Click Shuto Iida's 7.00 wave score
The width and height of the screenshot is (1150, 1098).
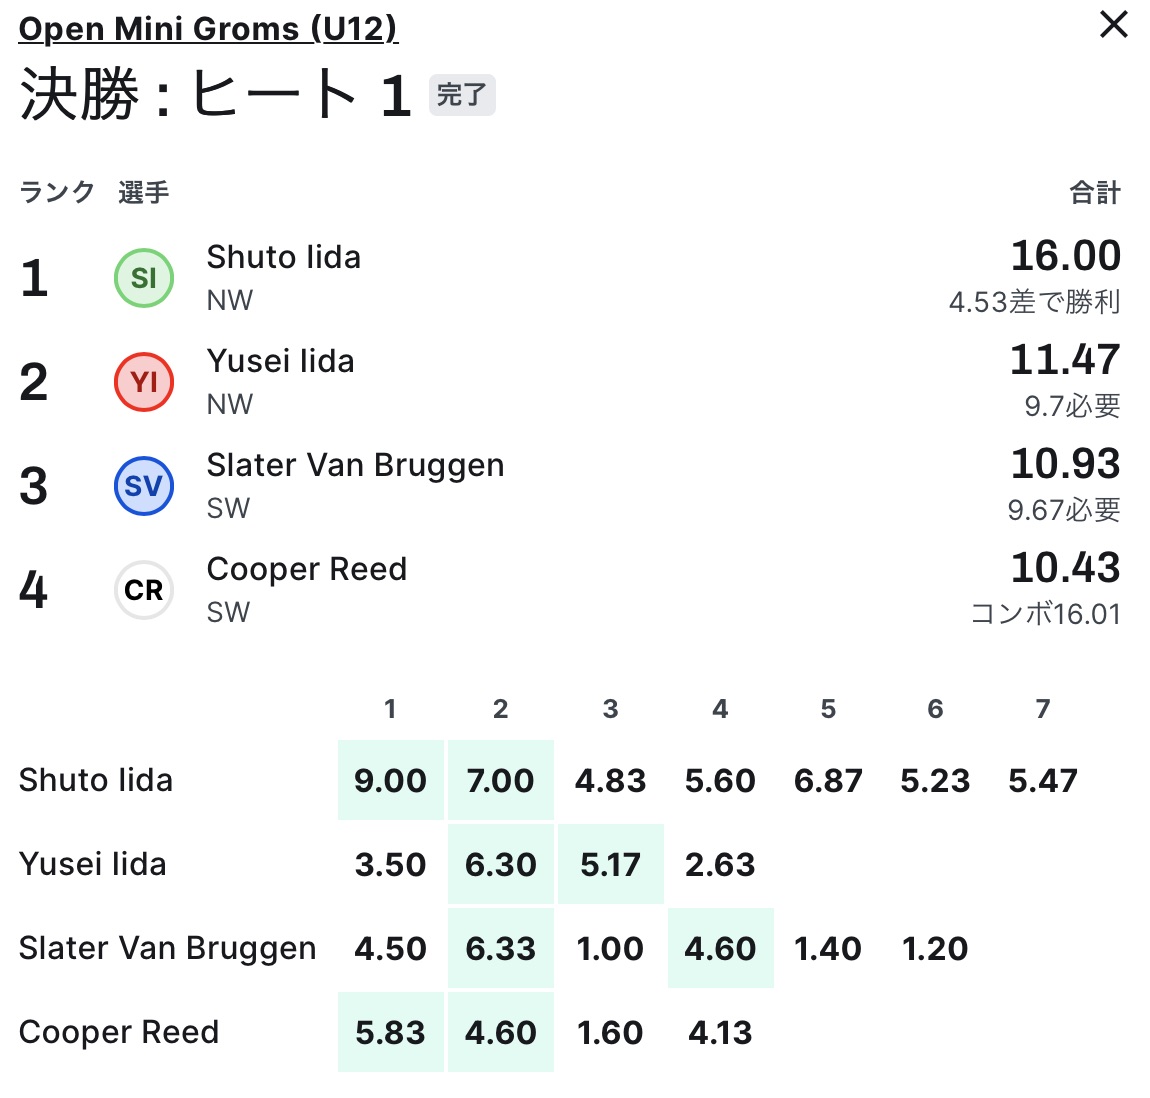(501, 781)
